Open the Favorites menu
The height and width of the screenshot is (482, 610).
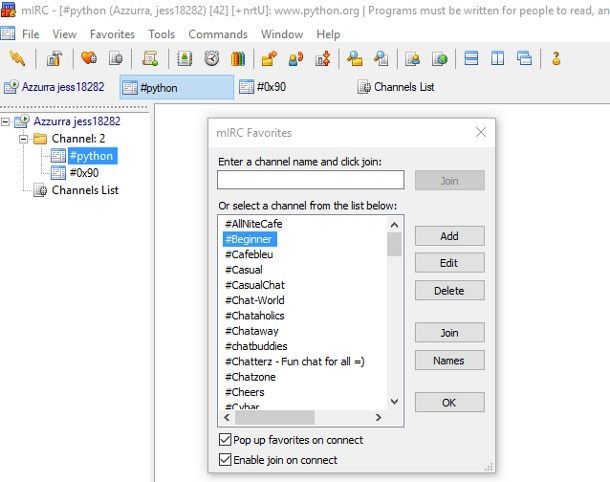click(x=112, y=34)
